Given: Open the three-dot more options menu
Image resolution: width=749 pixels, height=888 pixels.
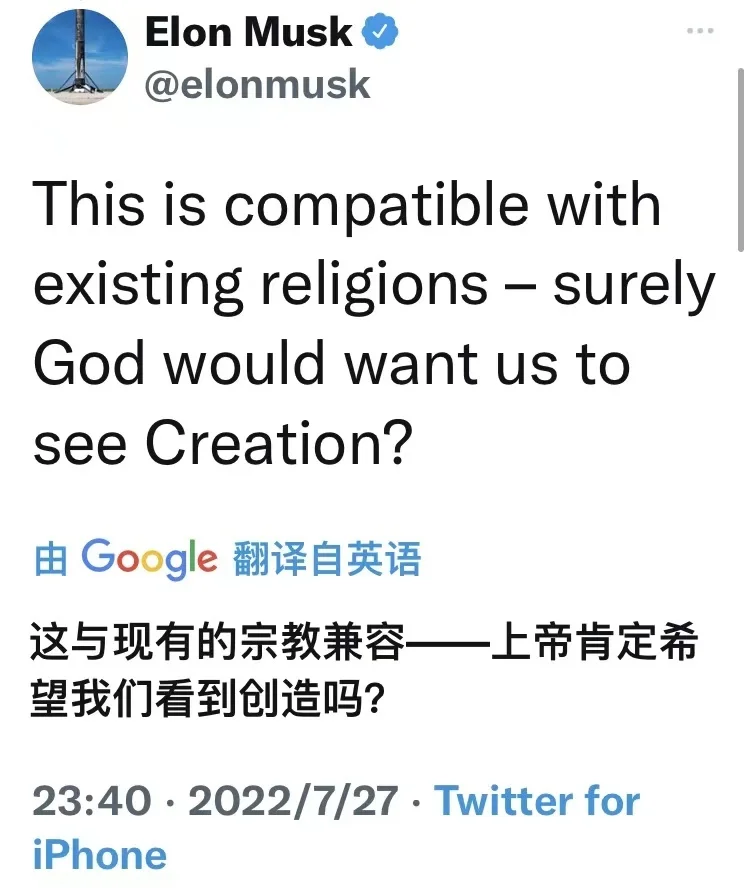Looking at the screenshot, I should point(699,32).
